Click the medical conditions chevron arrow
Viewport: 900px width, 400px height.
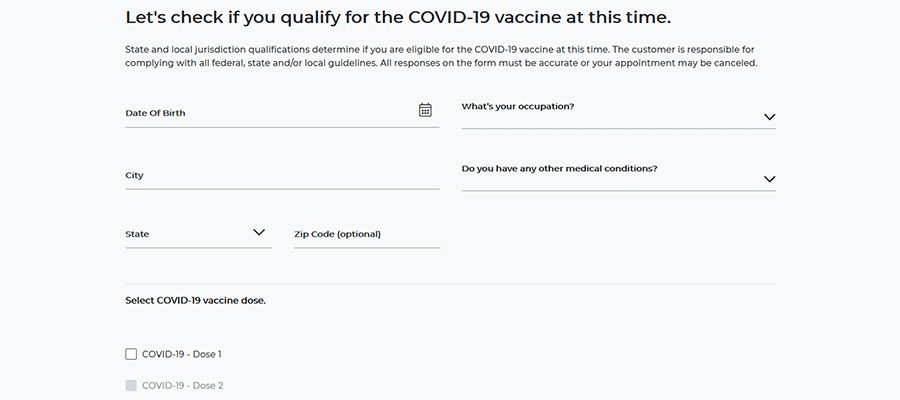pos(769,179)
